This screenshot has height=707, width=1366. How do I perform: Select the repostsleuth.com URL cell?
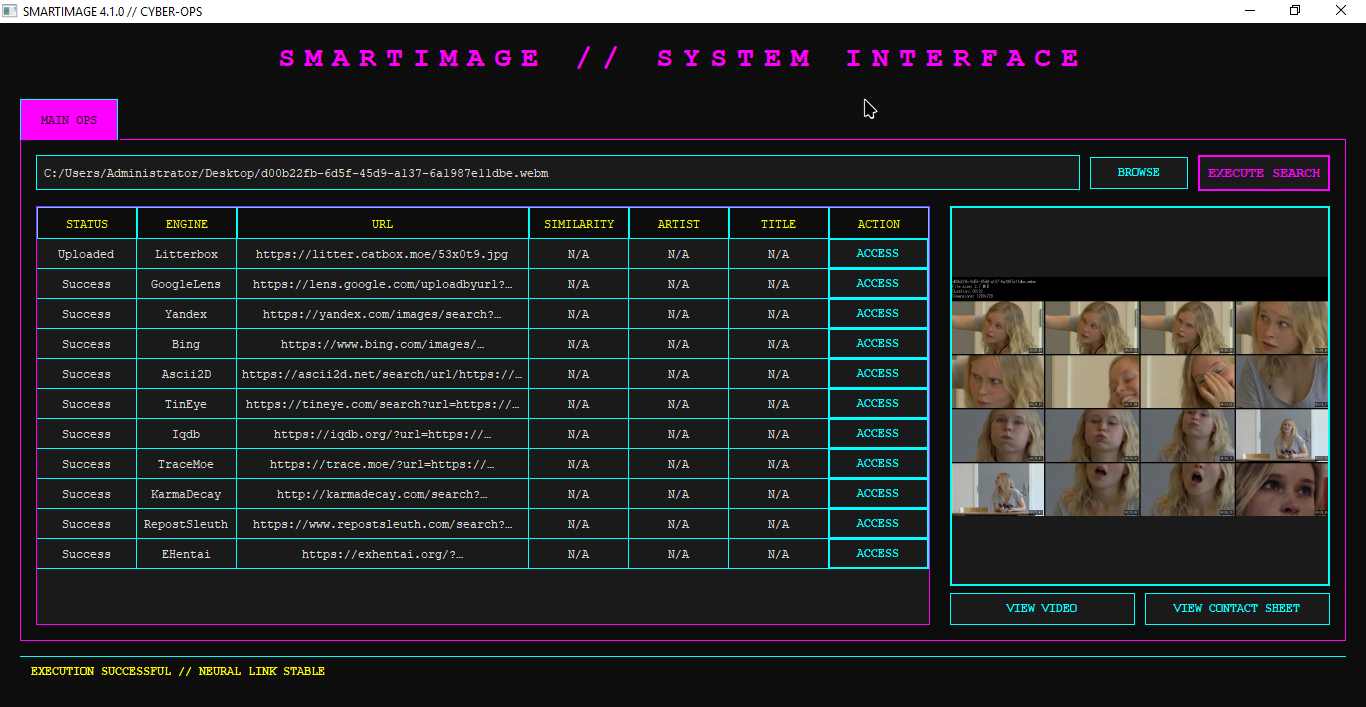pyautogui.click(x=383, y=524)
